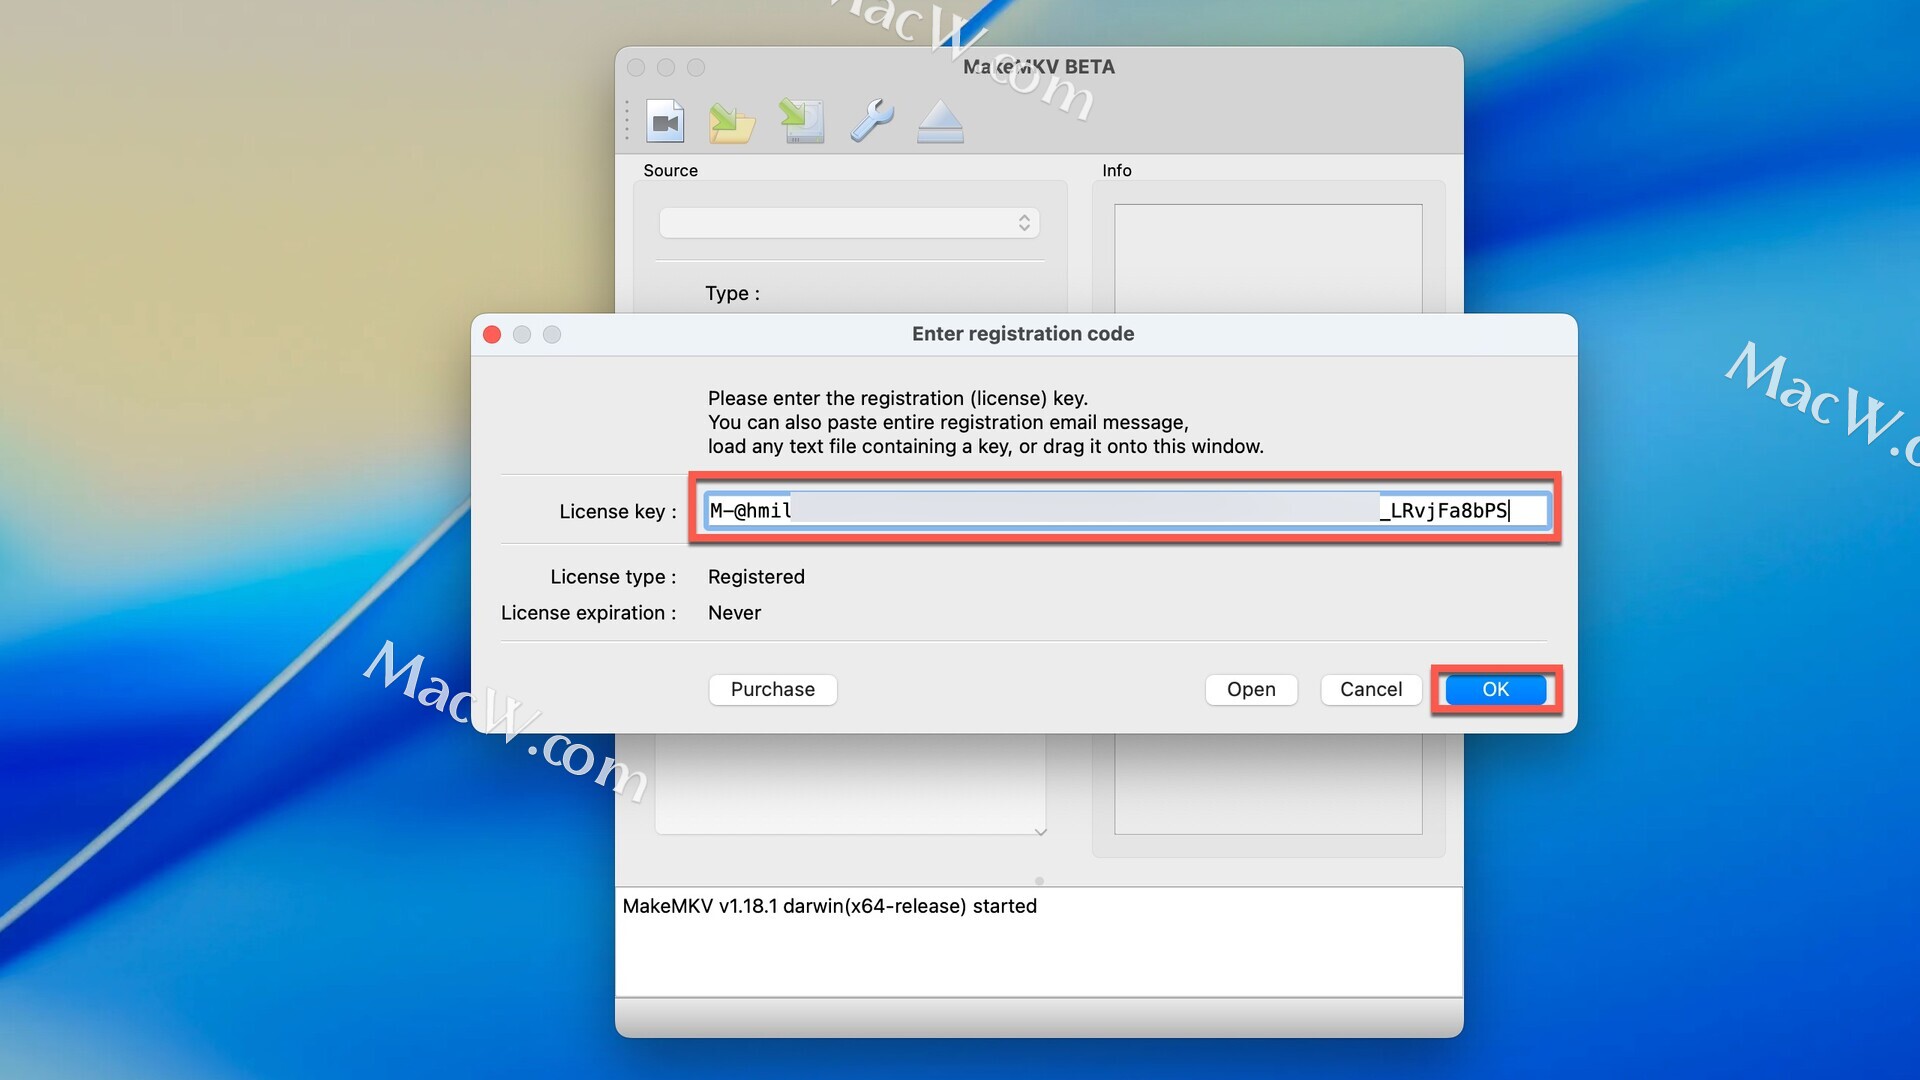This screenshot has height=1080, width=1920.
Task: Click the Cancel button
Action: pos(1371,689)
